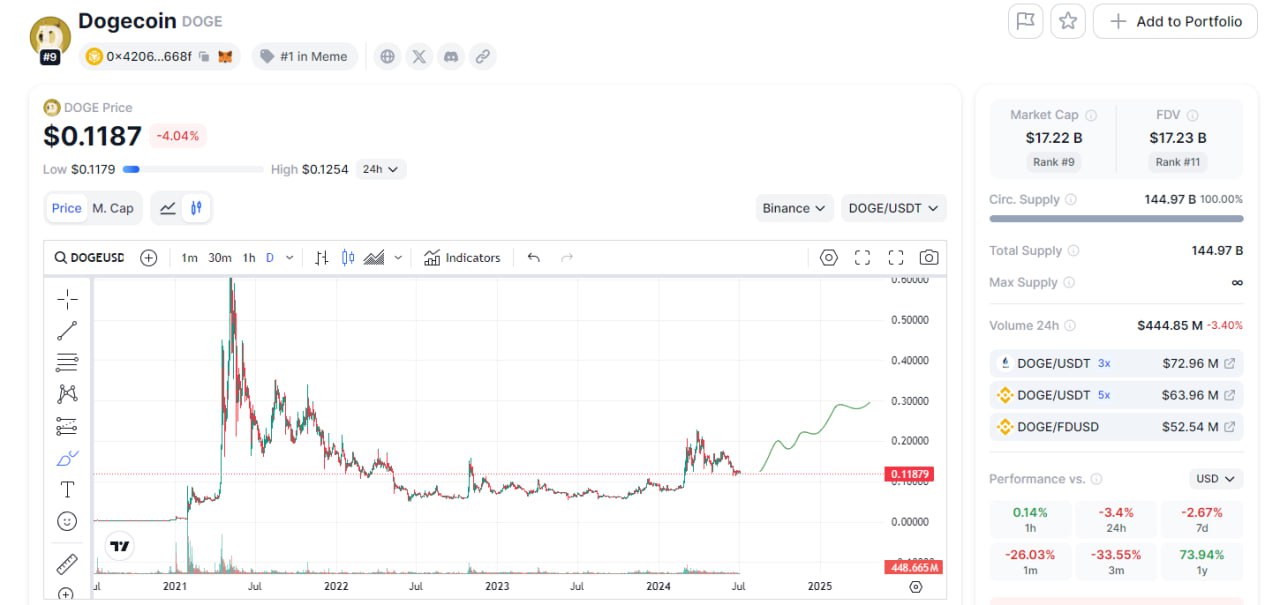Open the Binance exchange dropdown
The width and height of the screenshot is (1280, 605).
(795, 208)
